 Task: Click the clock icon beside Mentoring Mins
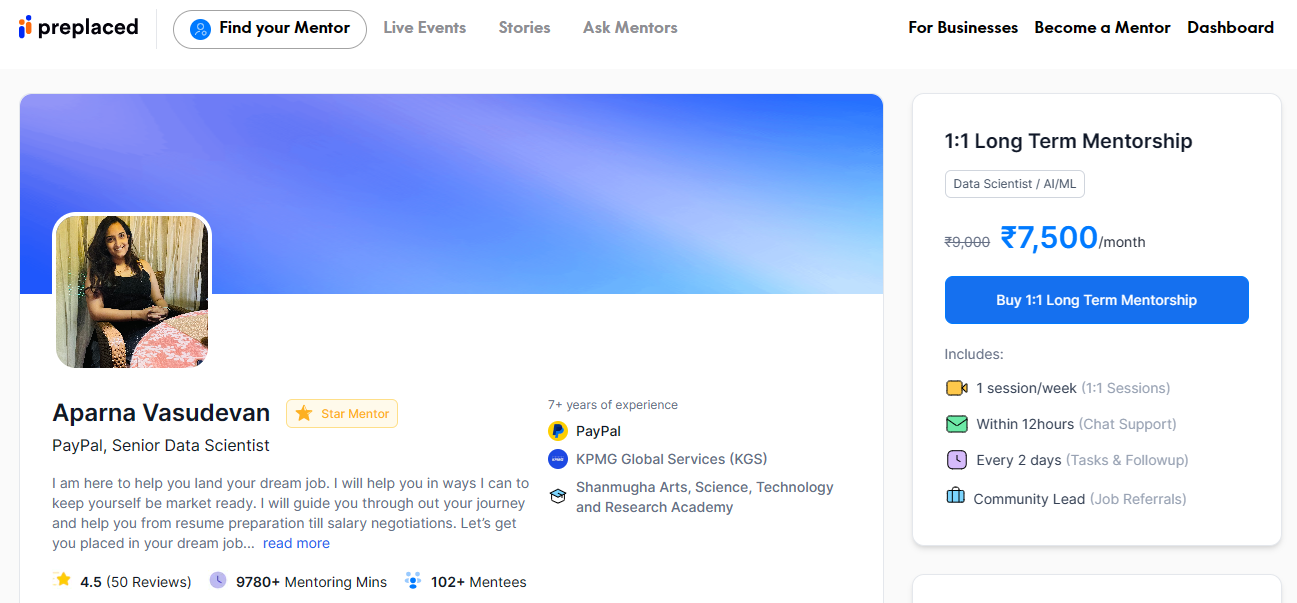point(218,580)
